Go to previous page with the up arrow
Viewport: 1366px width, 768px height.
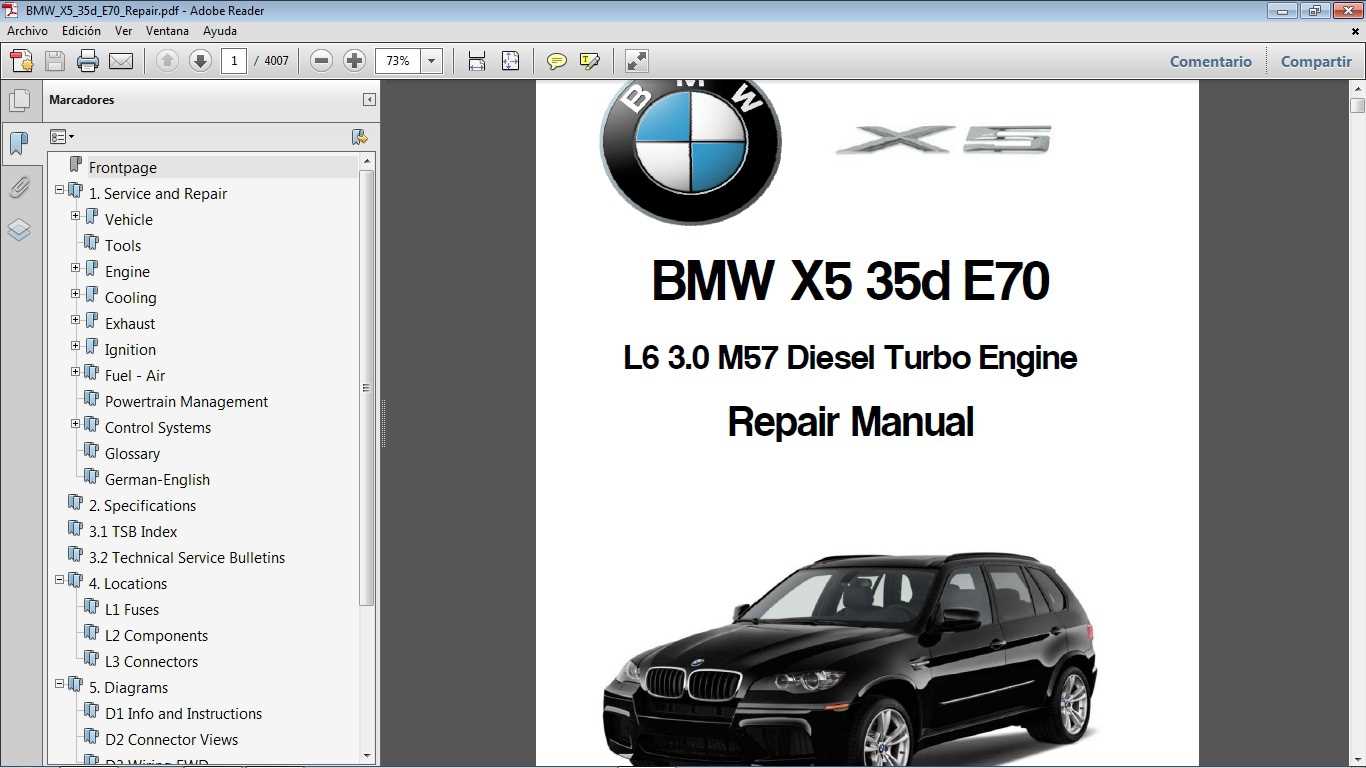point(167,61)
